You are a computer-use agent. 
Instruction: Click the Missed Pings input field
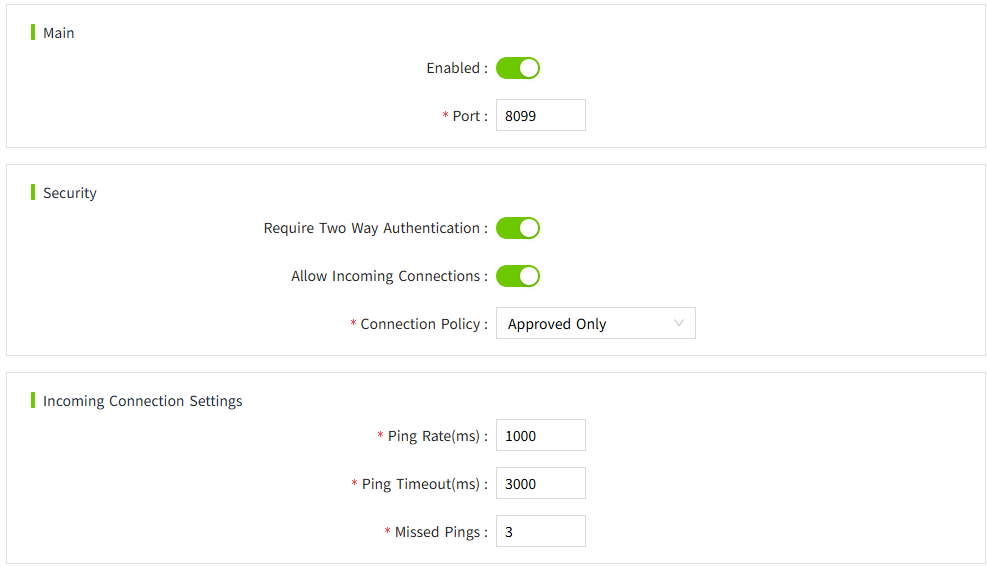pos(540,532)
